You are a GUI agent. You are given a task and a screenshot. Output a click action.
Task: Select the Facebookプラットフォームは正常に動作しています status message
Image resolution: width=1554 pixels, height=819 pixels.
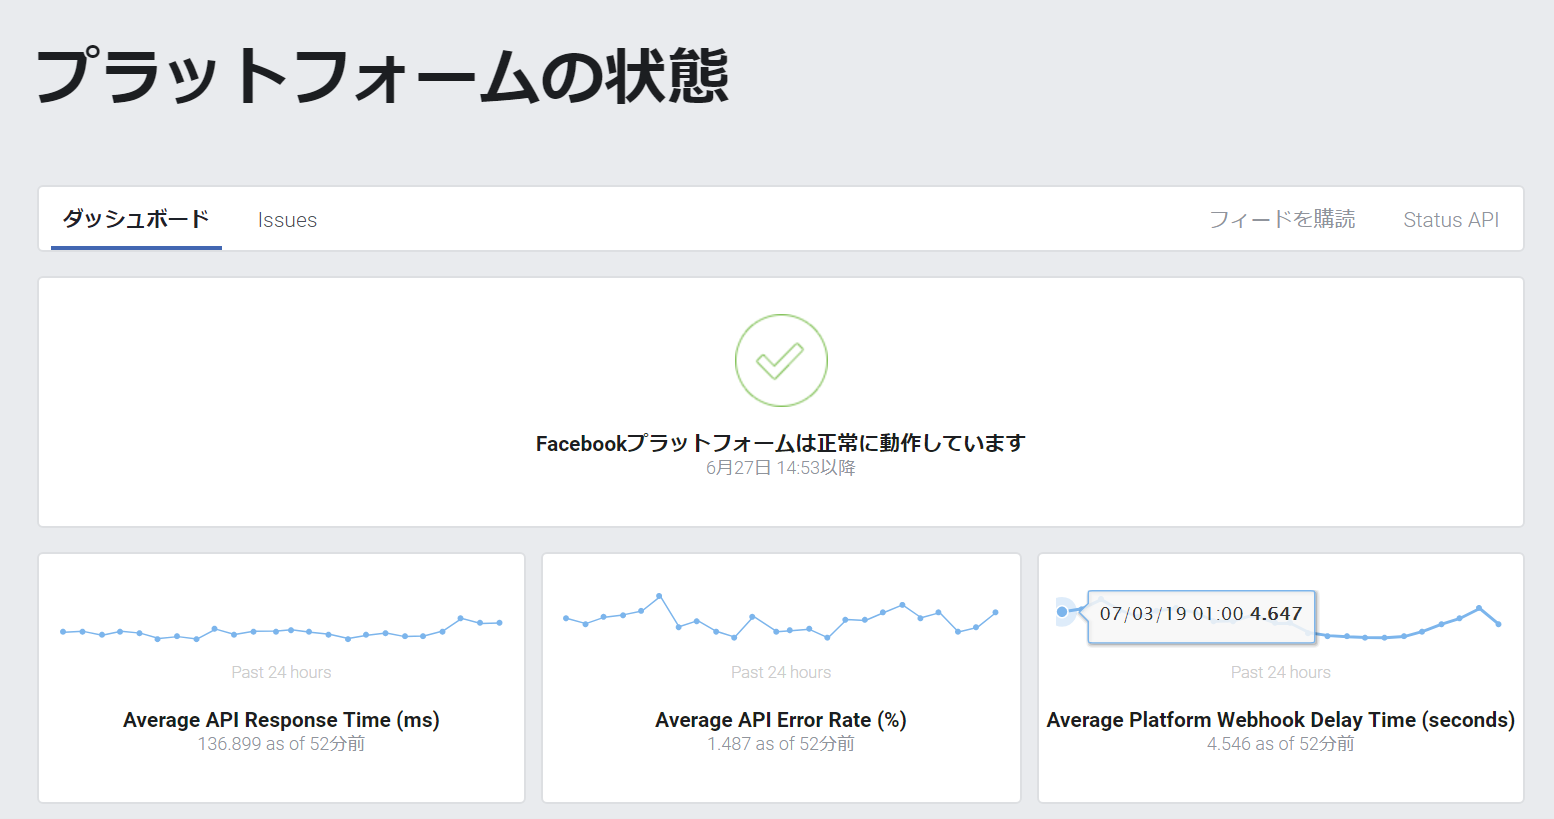click(x=781, y=443)
